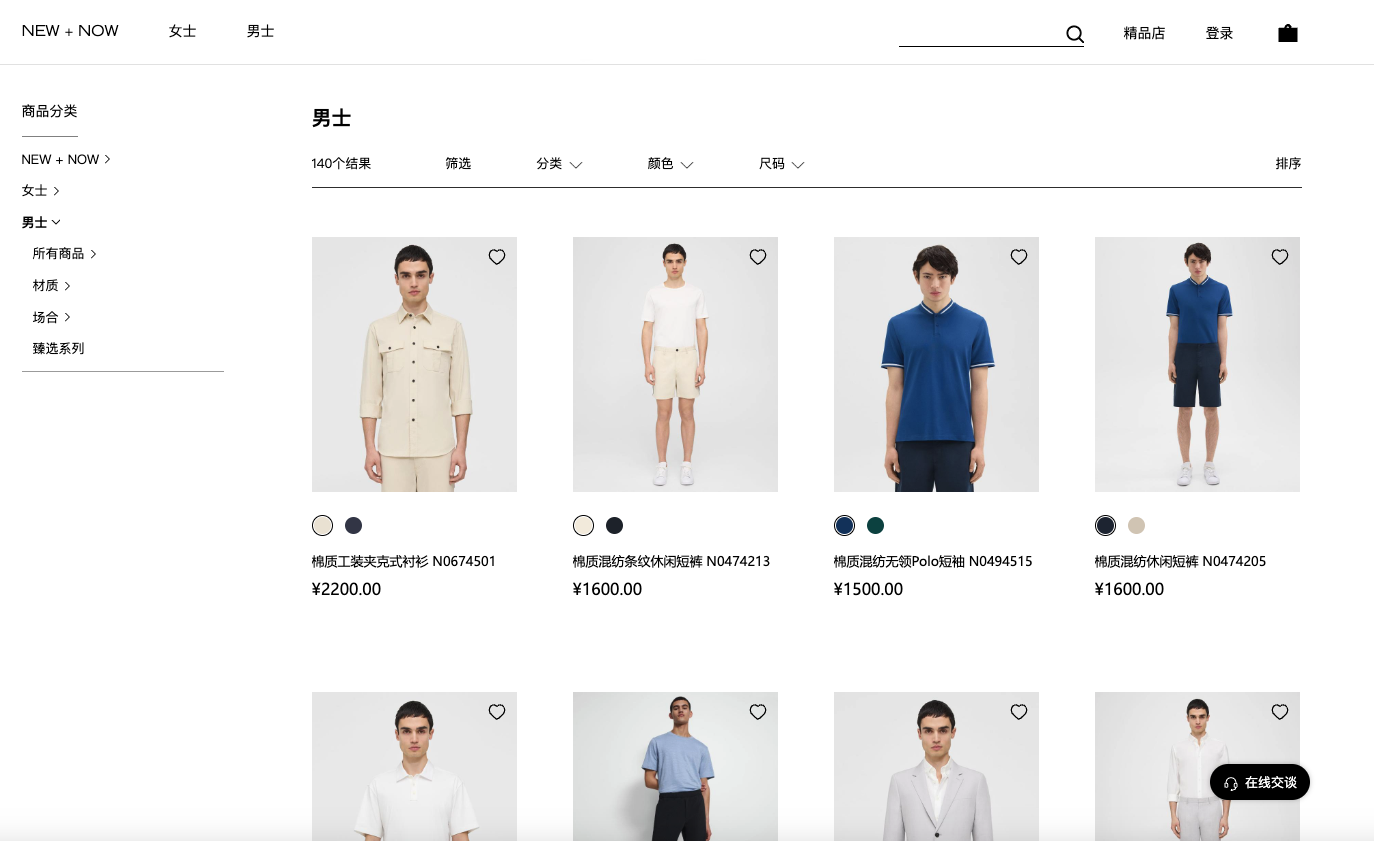Click 登录 to sign in

point(1219,33)
